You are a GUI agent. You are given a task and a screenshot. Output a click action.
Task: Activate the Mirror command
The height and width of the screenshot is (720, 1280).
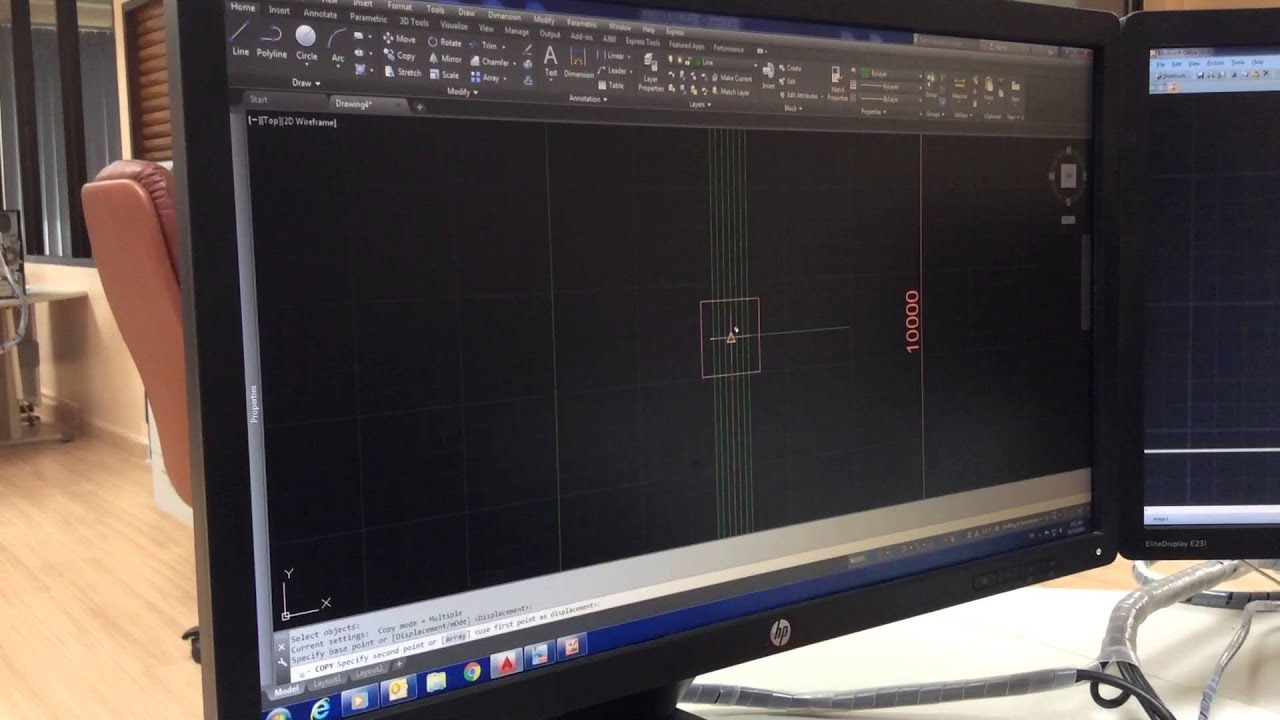pyautogui.click(x=446, y=59)
